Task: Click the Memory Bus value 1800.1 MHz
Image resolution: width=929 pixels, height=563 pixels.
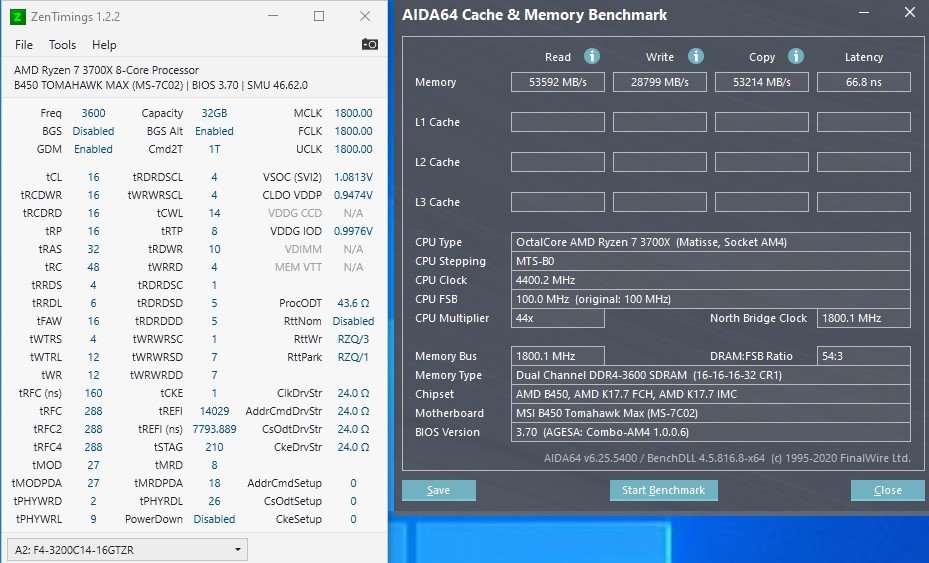Action: [x=558, y=356]
